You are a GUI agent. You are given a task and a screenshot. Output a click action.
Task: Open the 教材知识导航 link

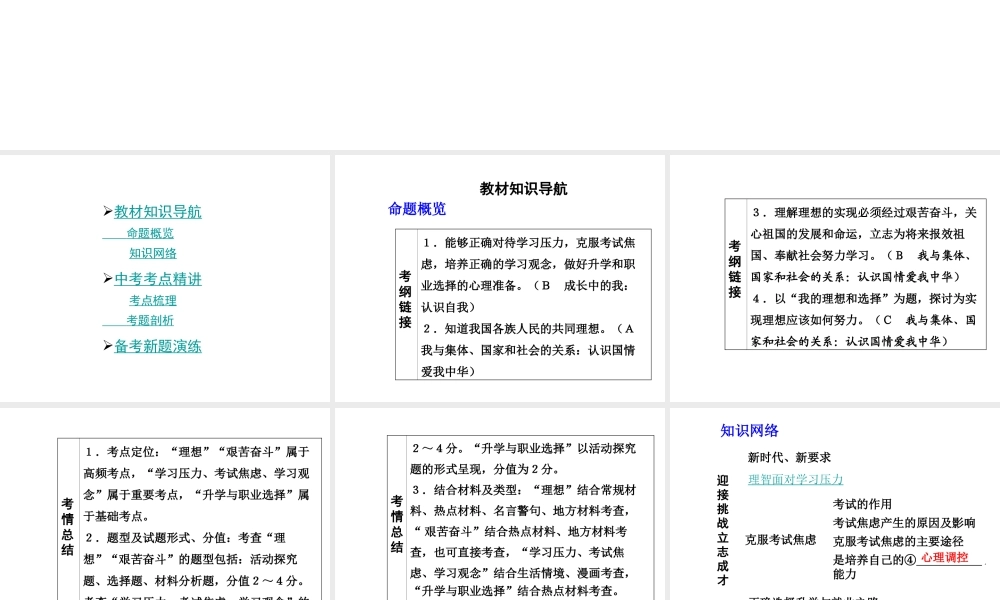[158, 212]
